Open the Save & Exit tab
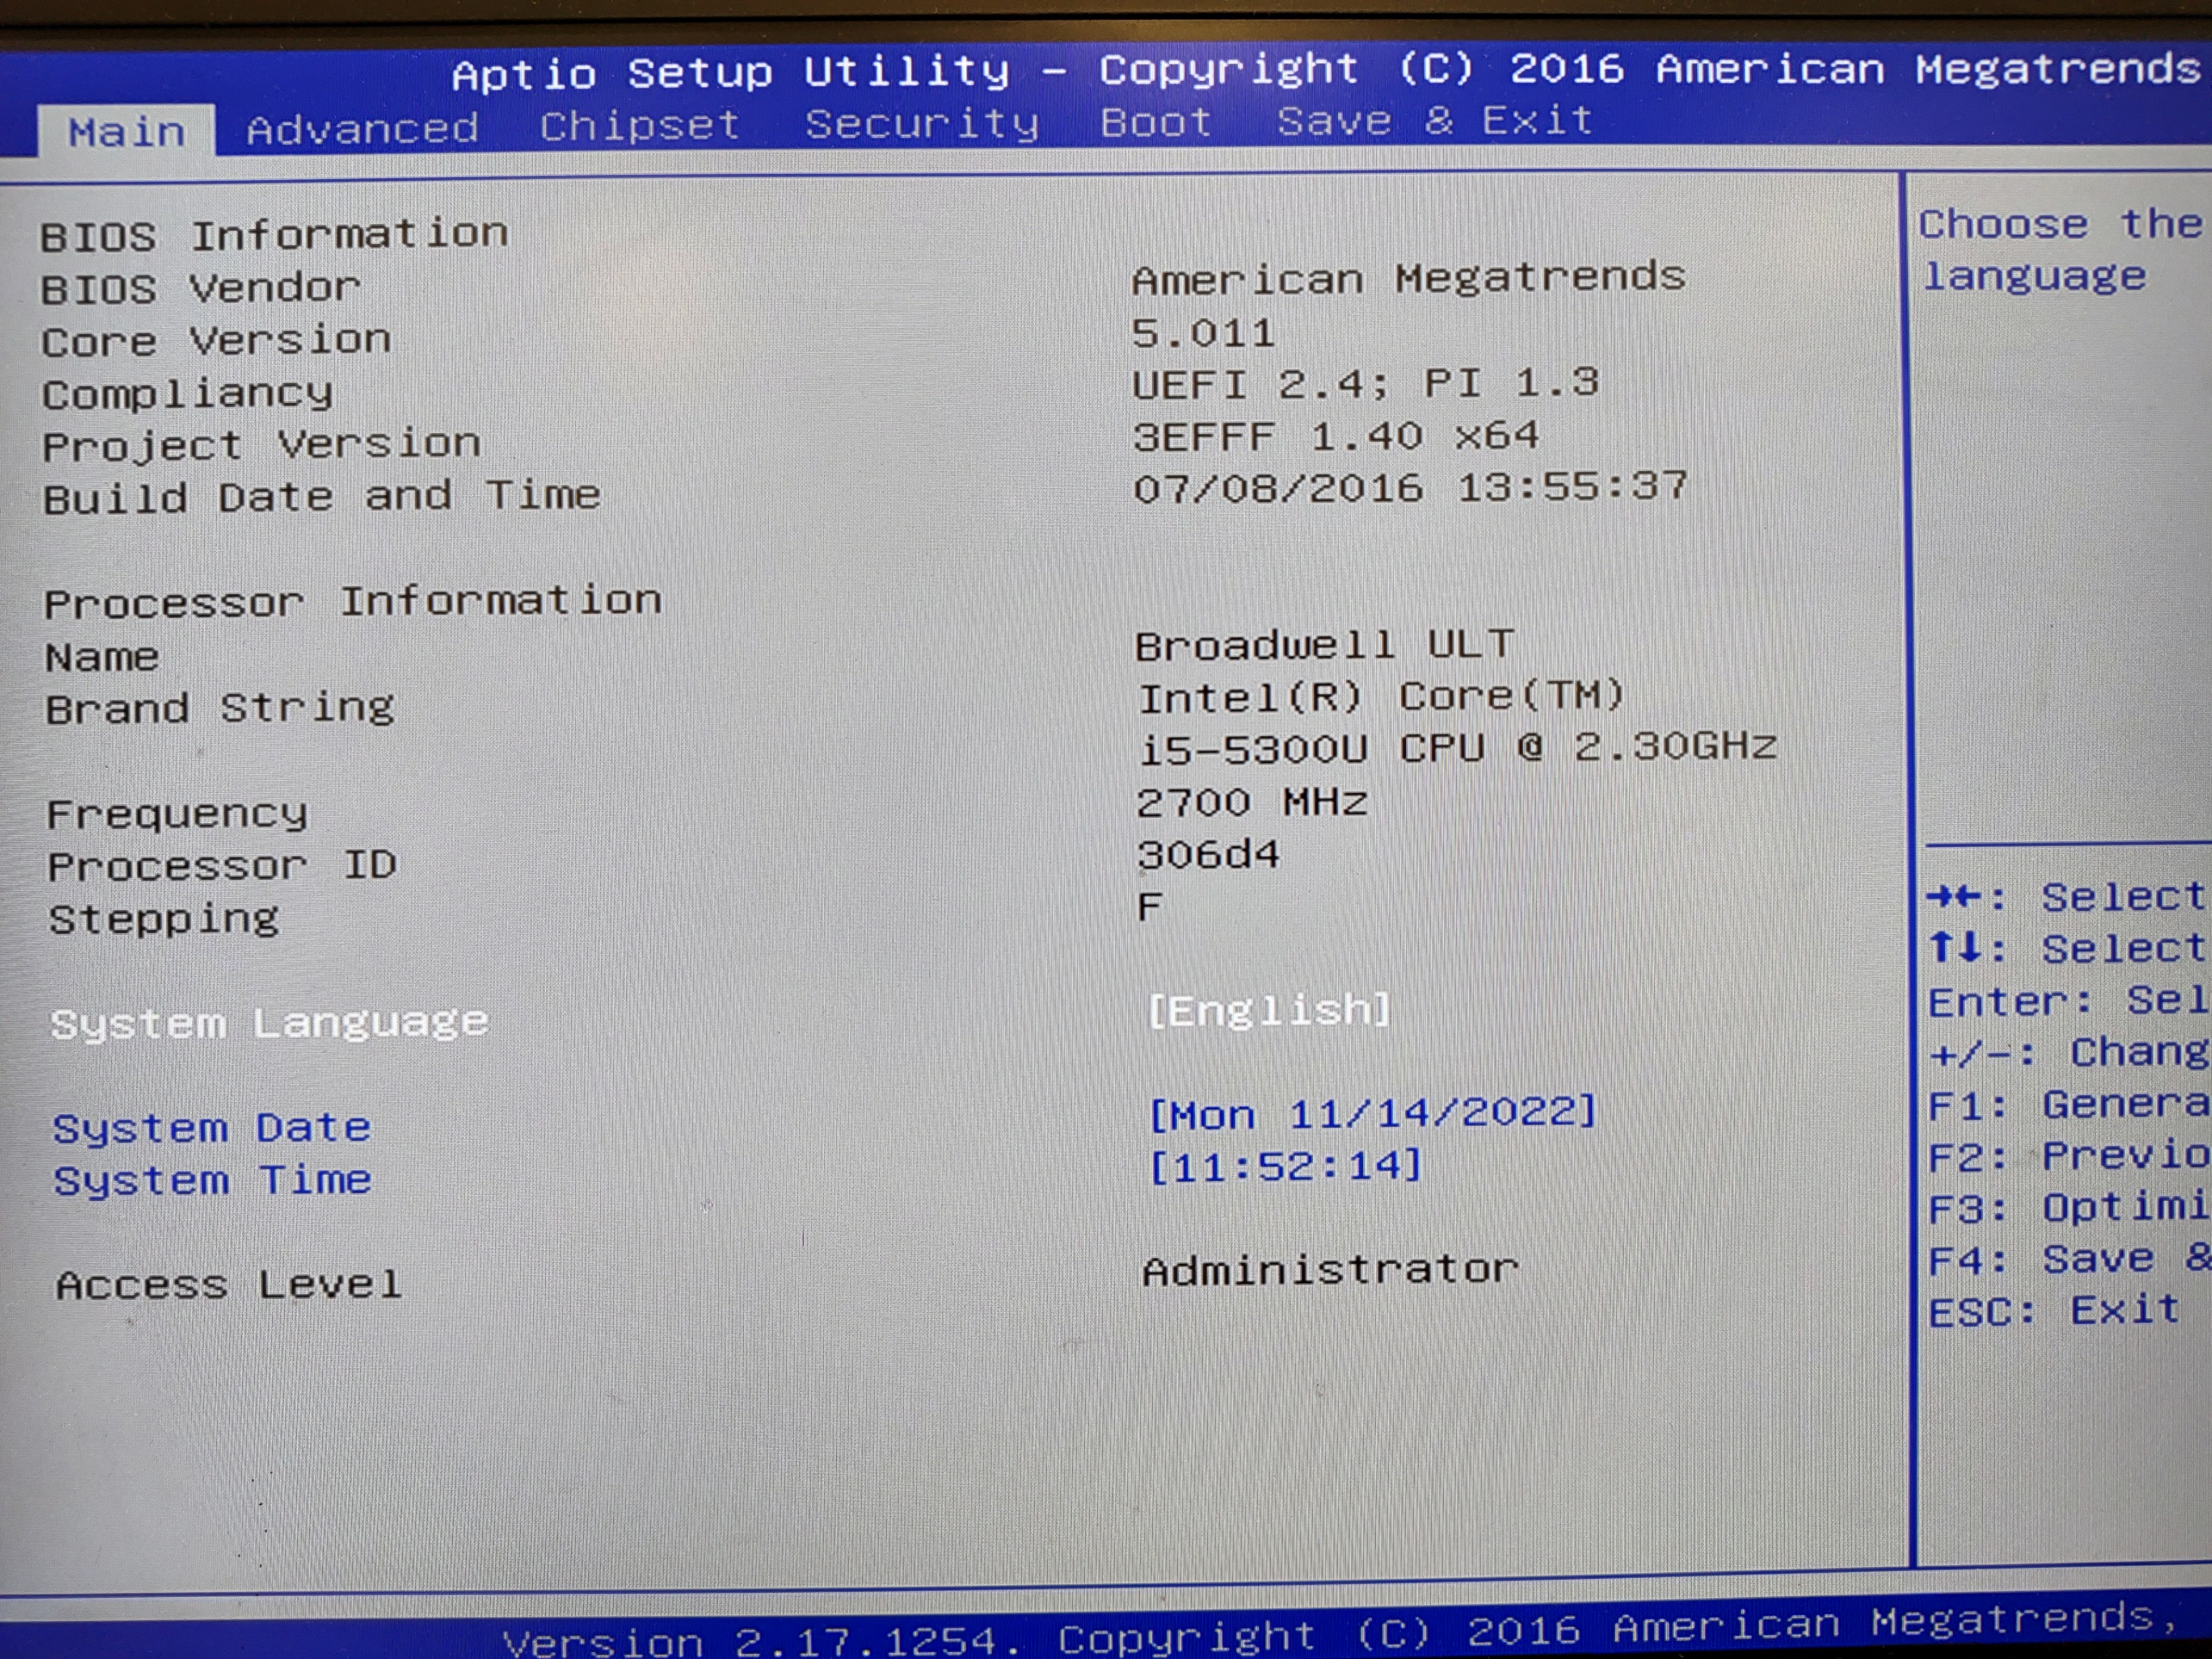 click(1435, 121)
